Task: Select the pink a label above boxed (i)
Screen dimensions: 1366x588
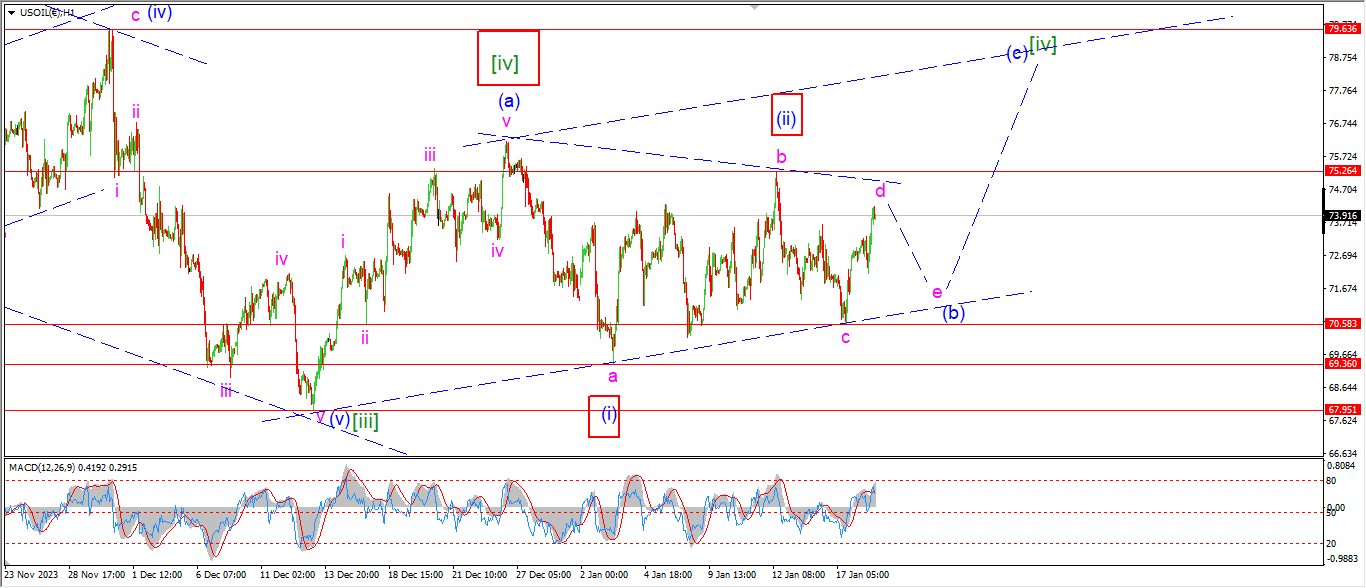Action: pos(613,375)
